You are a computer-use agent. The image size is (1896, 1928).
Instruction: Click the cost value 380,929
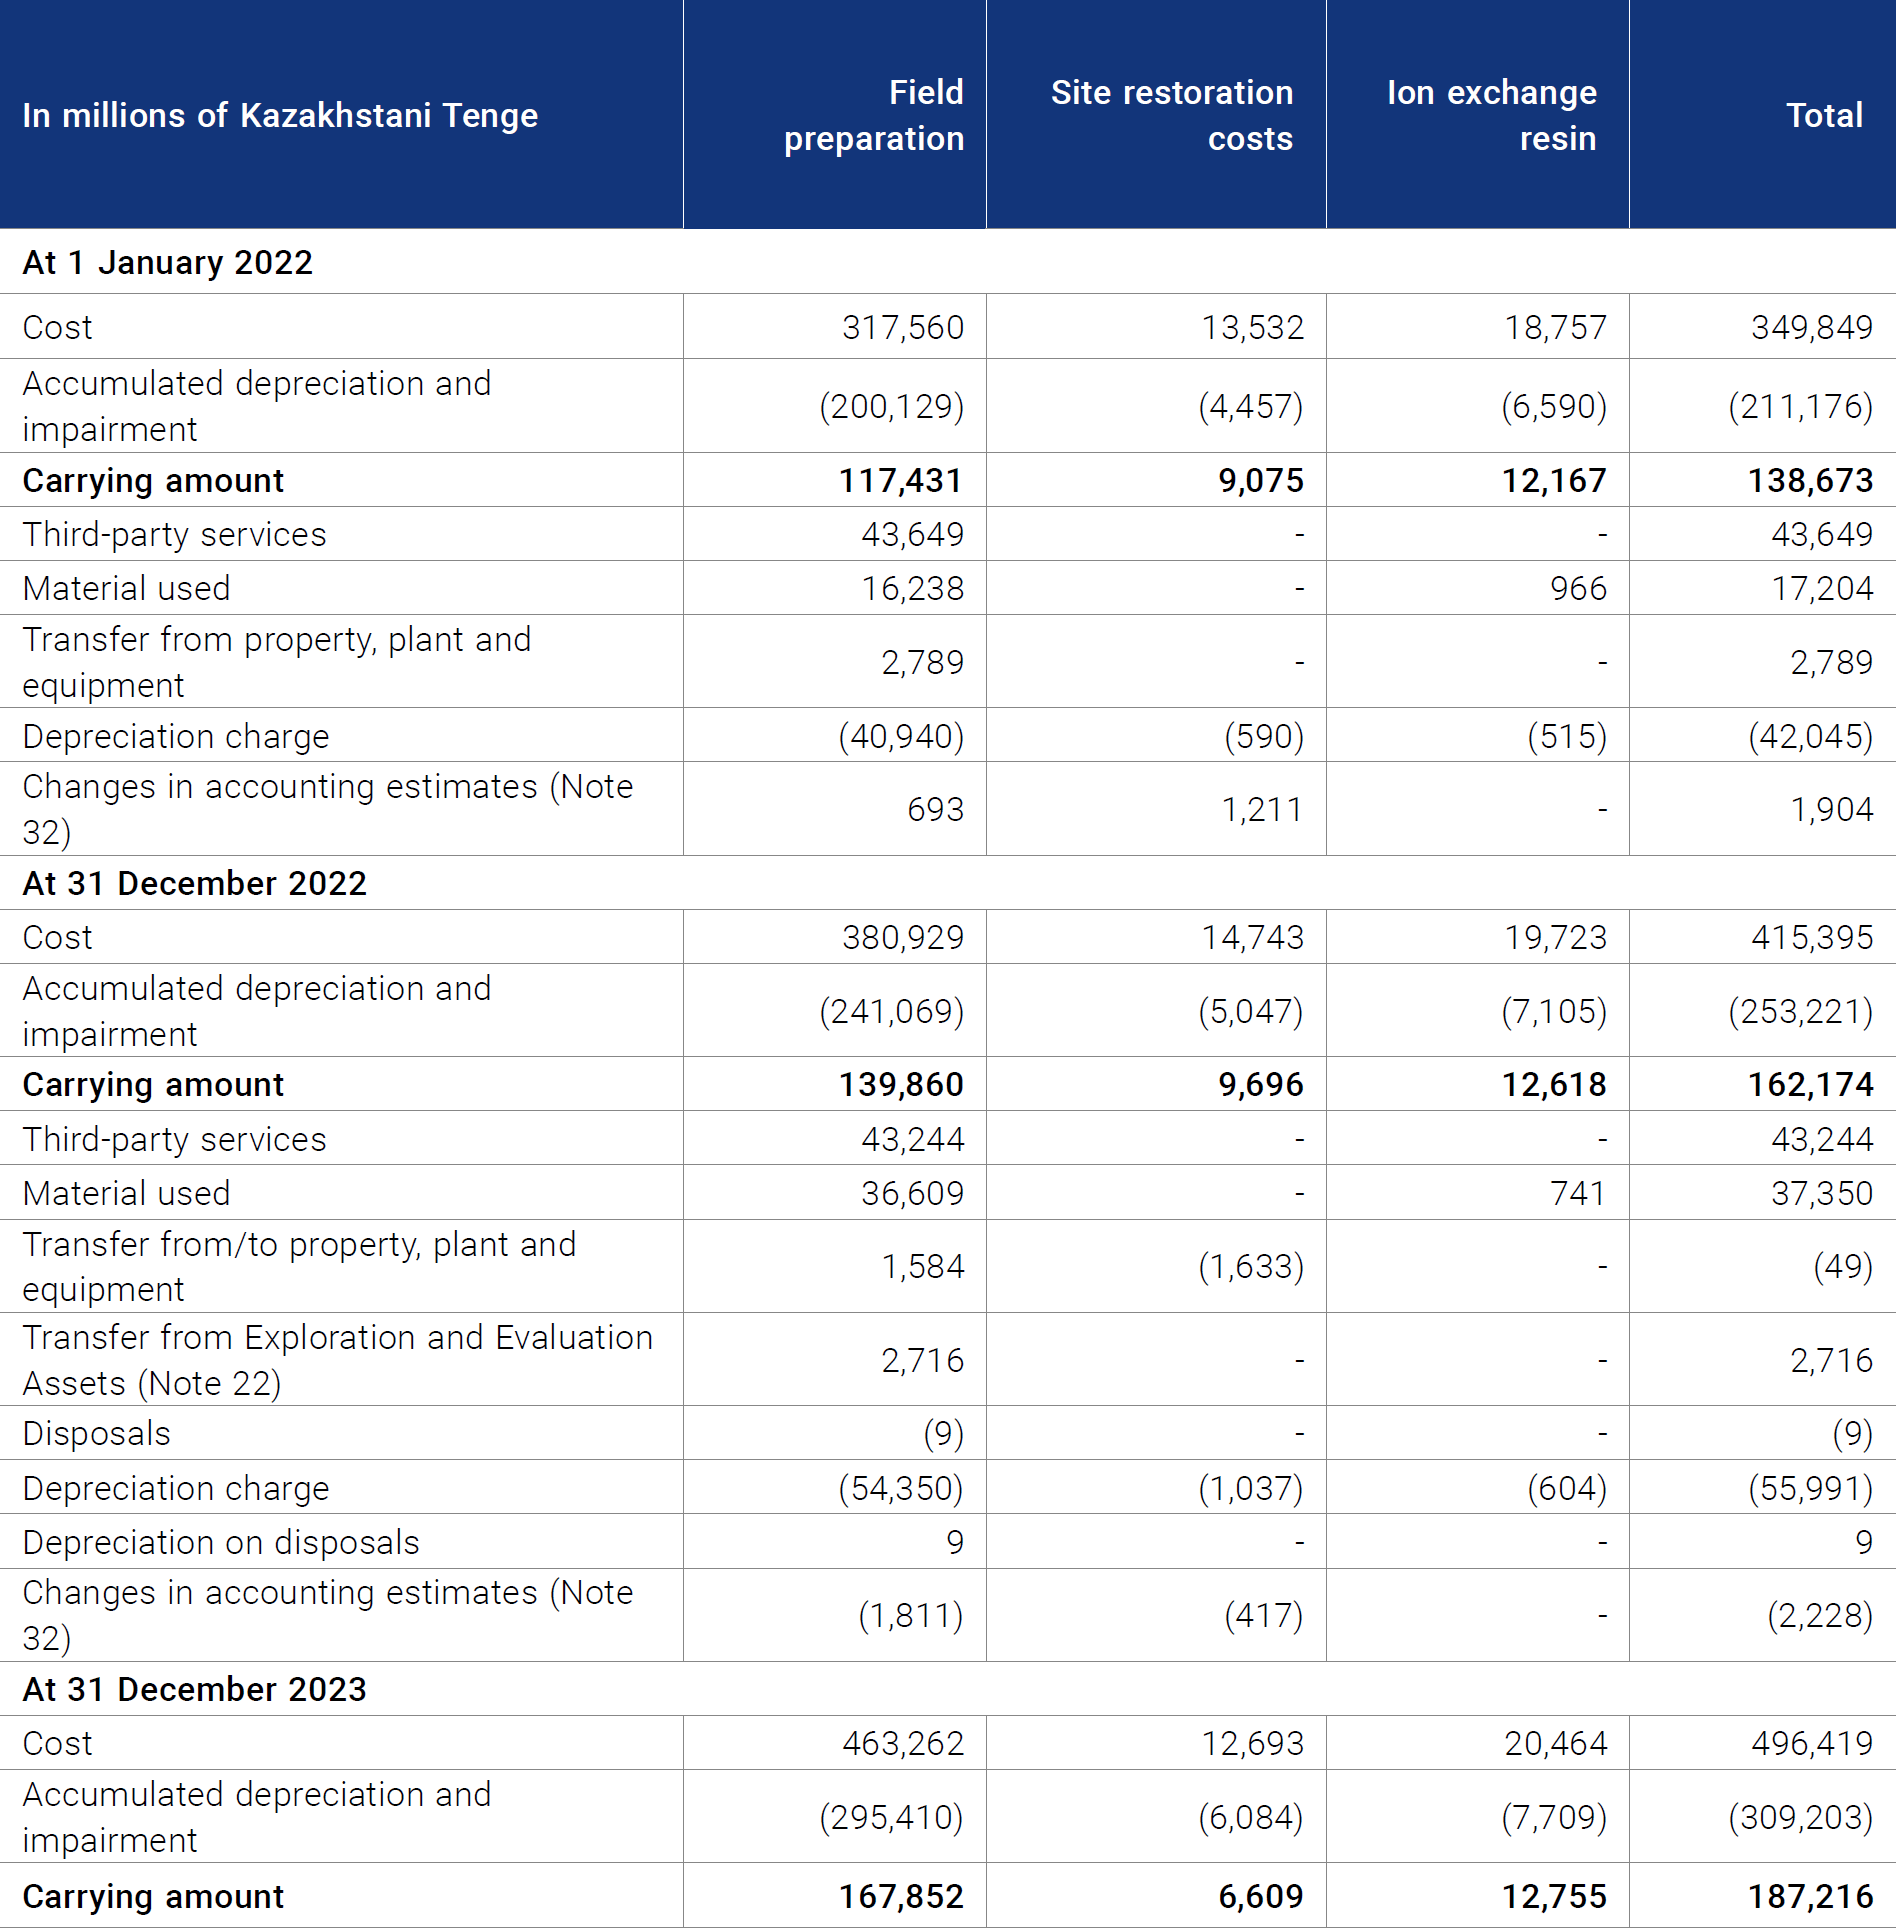point(903,937)
